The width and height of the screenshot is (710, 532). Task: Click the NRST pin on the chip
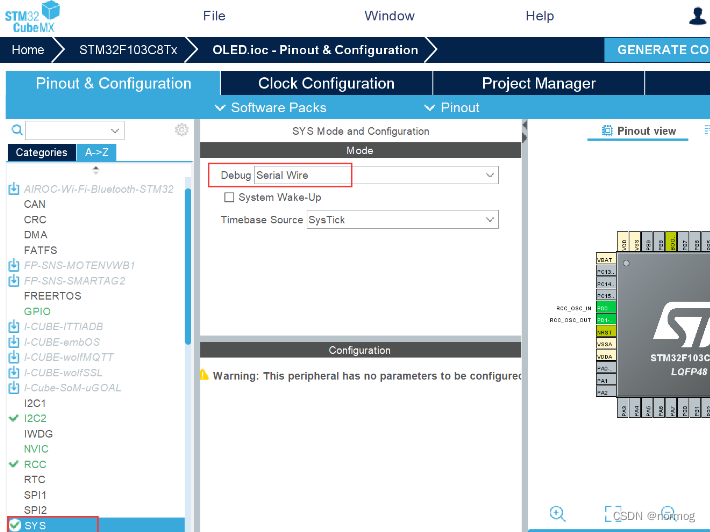pos(606,332)
